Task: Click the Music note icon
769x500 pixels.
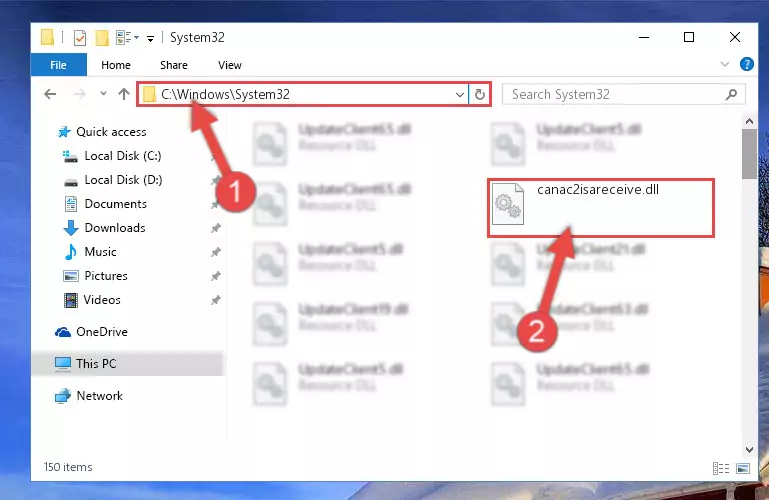Action: point(71,252)
